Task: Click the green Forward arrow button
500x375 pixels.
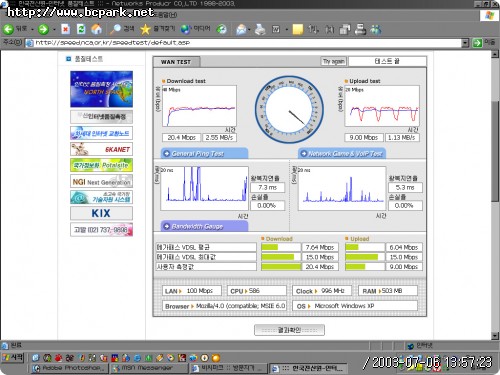Action: click(43, 29)
